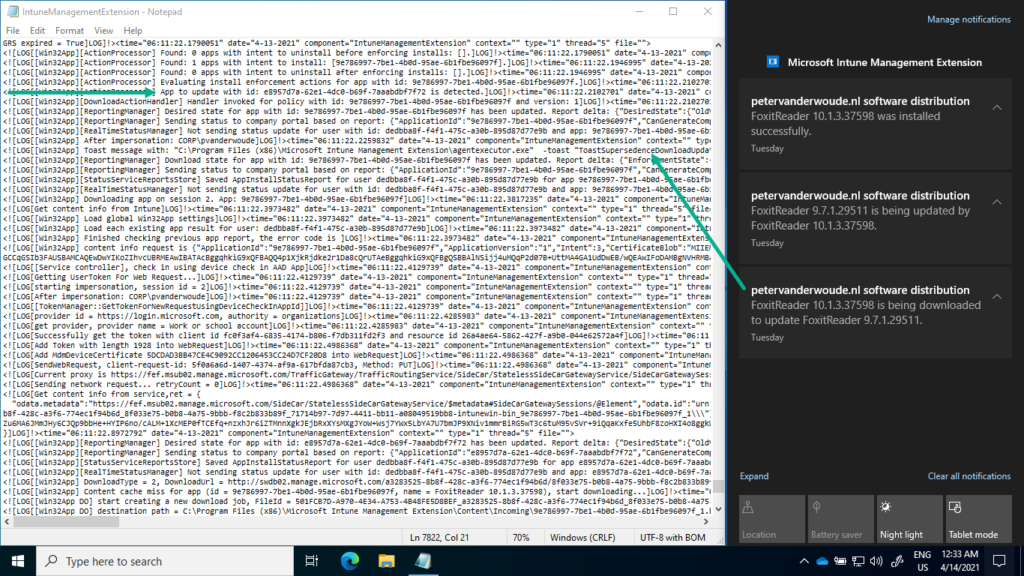Click the volume icon in the system tray
Screen dimensions: 1024x576
876,561
